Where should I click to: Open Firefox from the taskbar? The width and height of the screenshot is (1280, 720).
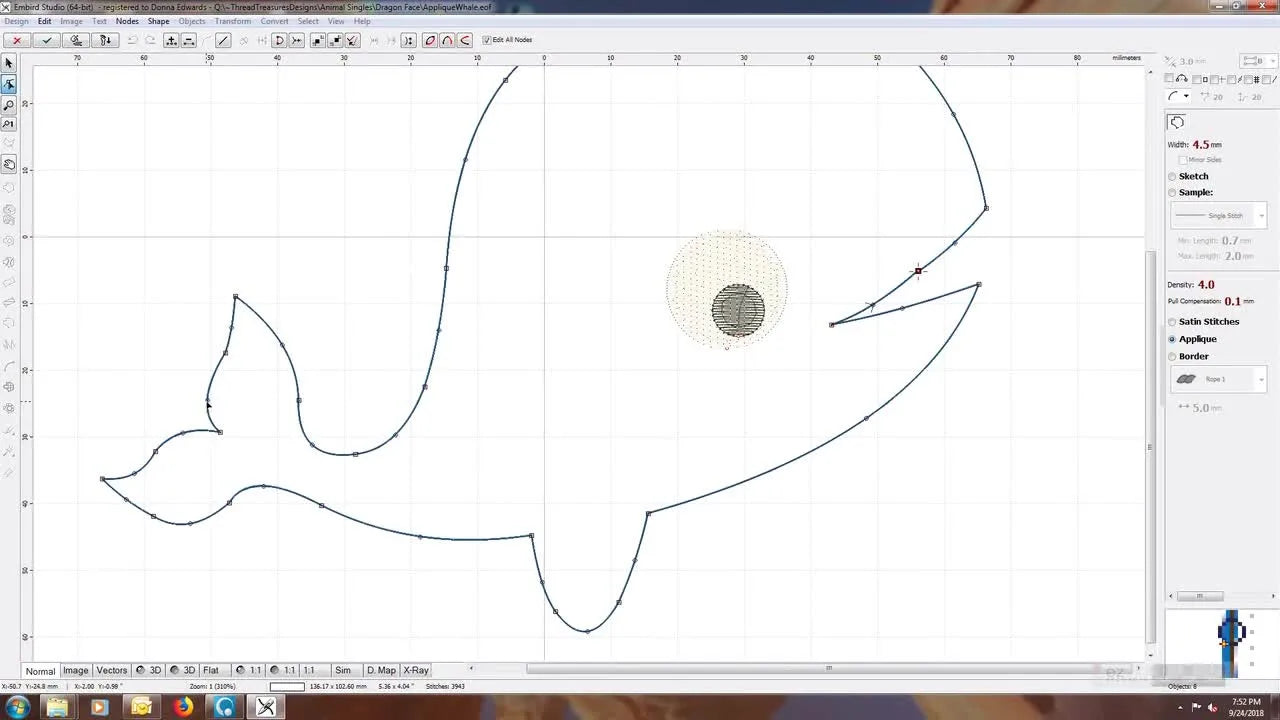click(x=183, y=707)
